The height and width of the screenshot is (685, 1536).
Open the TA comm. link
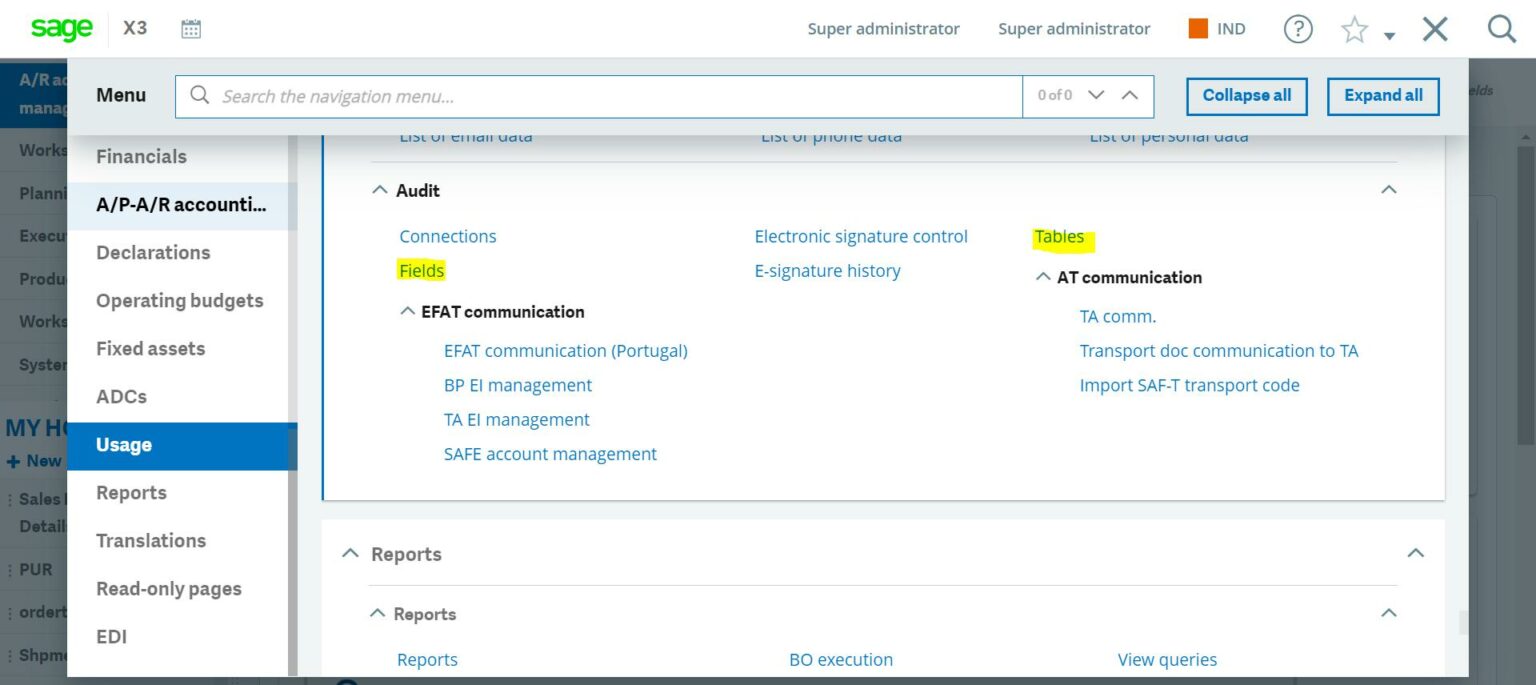[x=1118, y=315]
